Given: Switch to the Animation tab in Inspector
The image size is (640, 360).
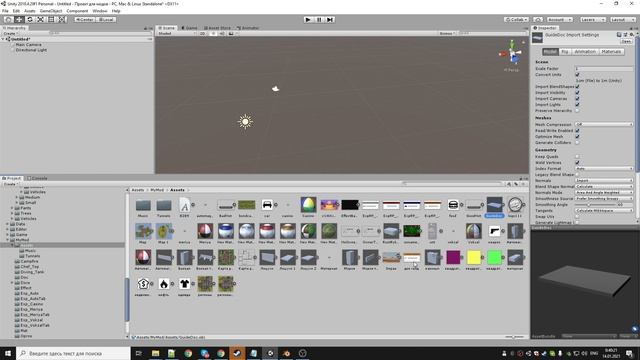Looking at the screenshot, I should click(584, 52).
